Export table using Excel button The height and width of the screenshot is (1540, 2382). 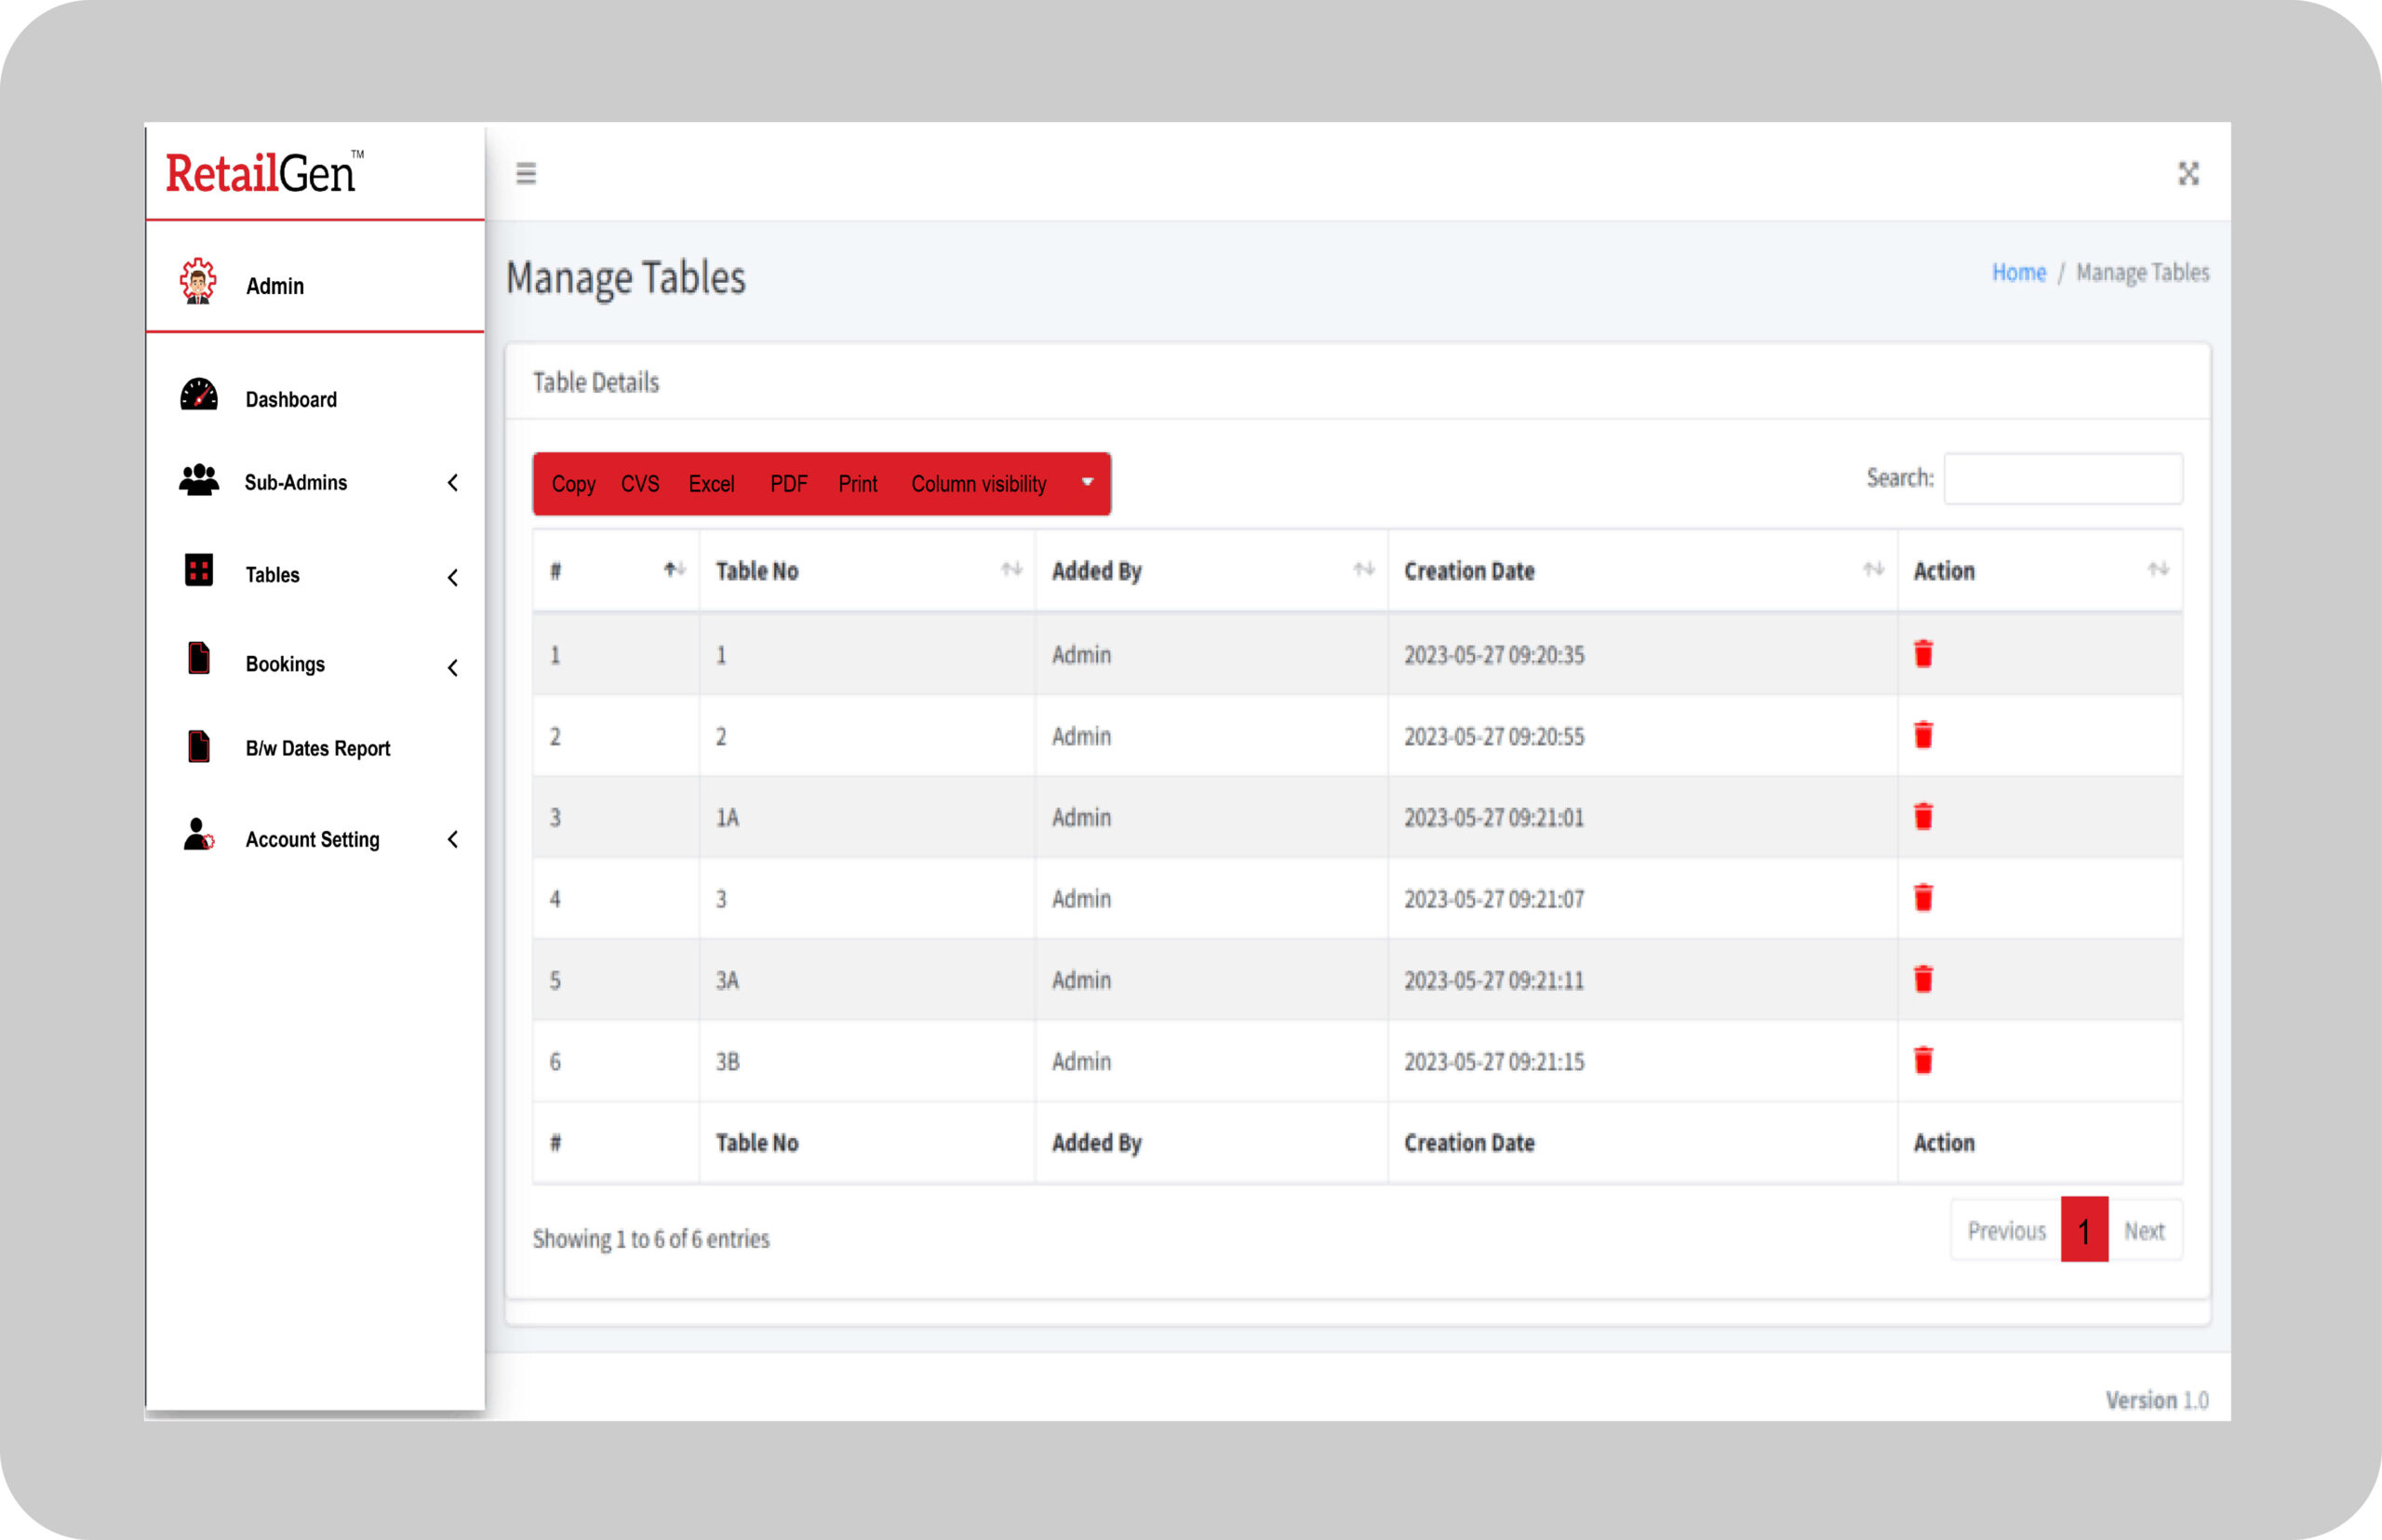point(711,484)
